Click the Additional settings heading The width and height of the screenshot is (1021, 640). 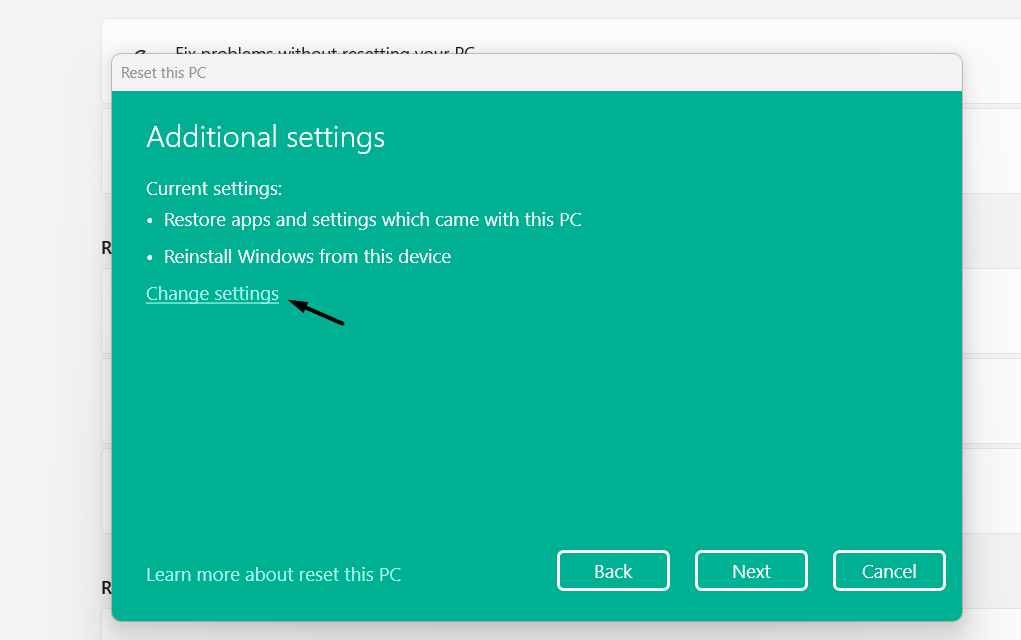coord(266,137)
